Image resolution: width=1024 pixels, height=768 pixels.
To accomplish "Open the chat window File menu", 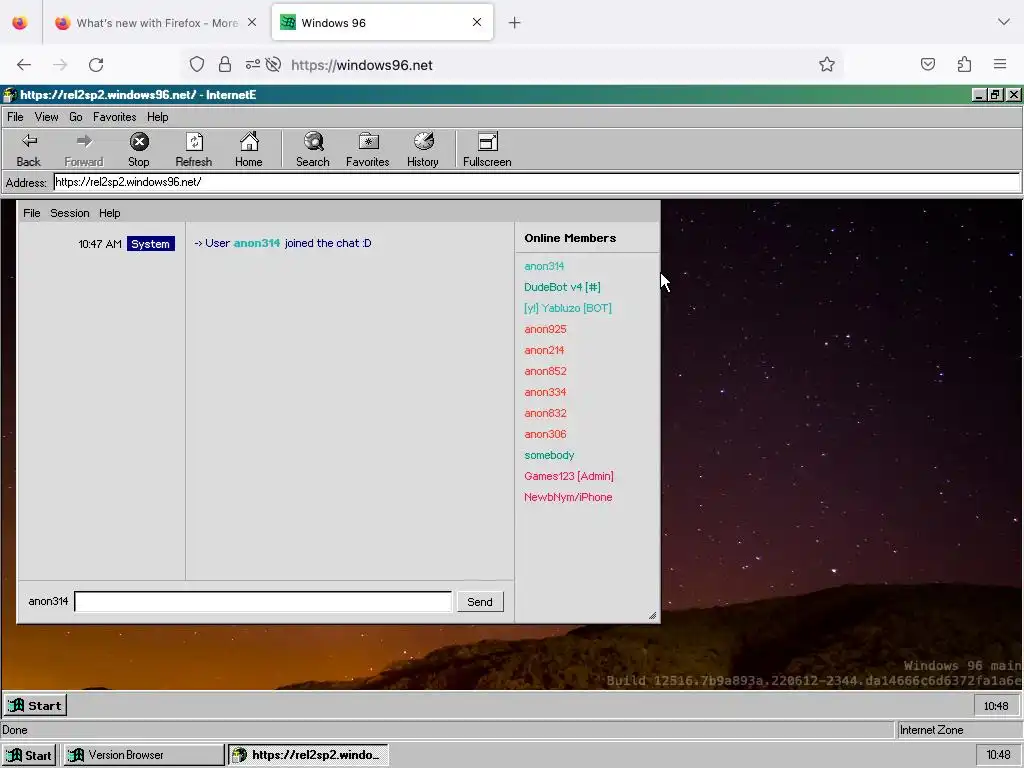I will click(31, 213).
